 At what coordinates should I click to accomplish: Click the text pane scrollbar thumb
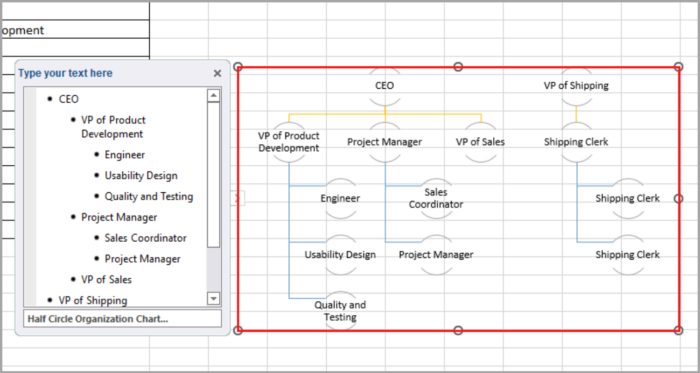pyautogui.click(x=214, y=174)
